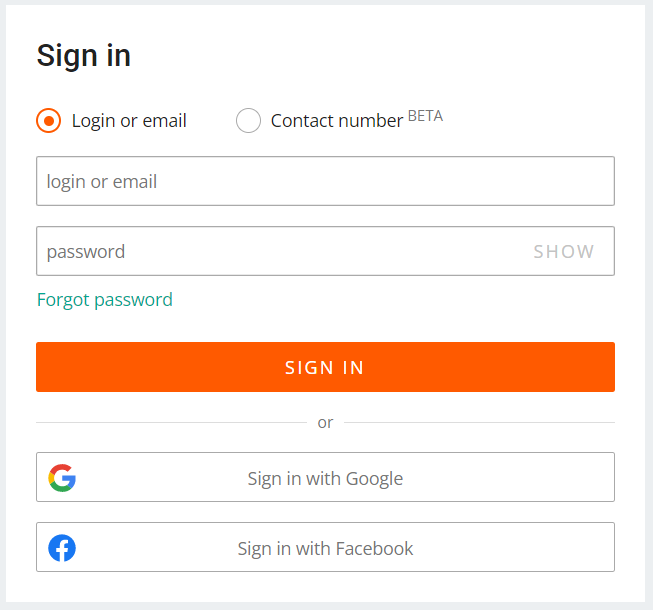
Task: Select the Login or email radio button
Action: 49,121
